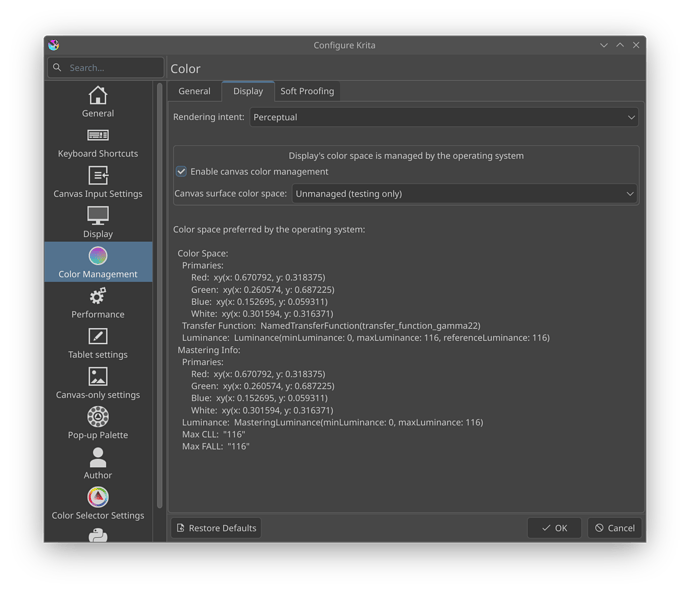Viewport: 690px width, 594px height.
Task: Click the 'Max FALL: "116"' line
Action: [216, 446]
